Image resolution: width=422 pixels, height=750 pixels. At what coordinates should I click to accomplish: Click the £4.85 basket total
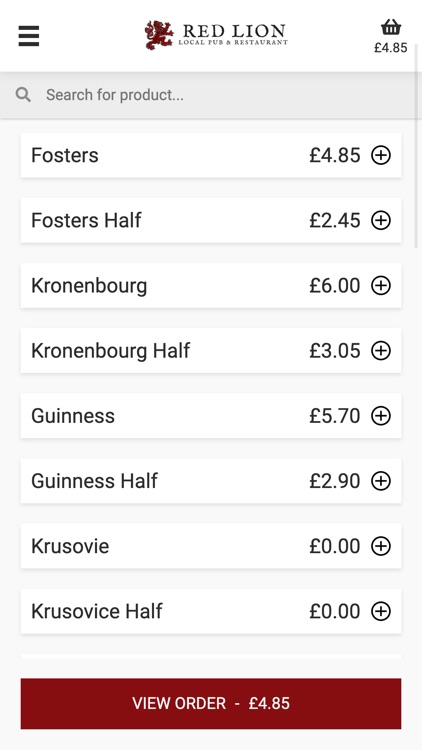point(390,48)
